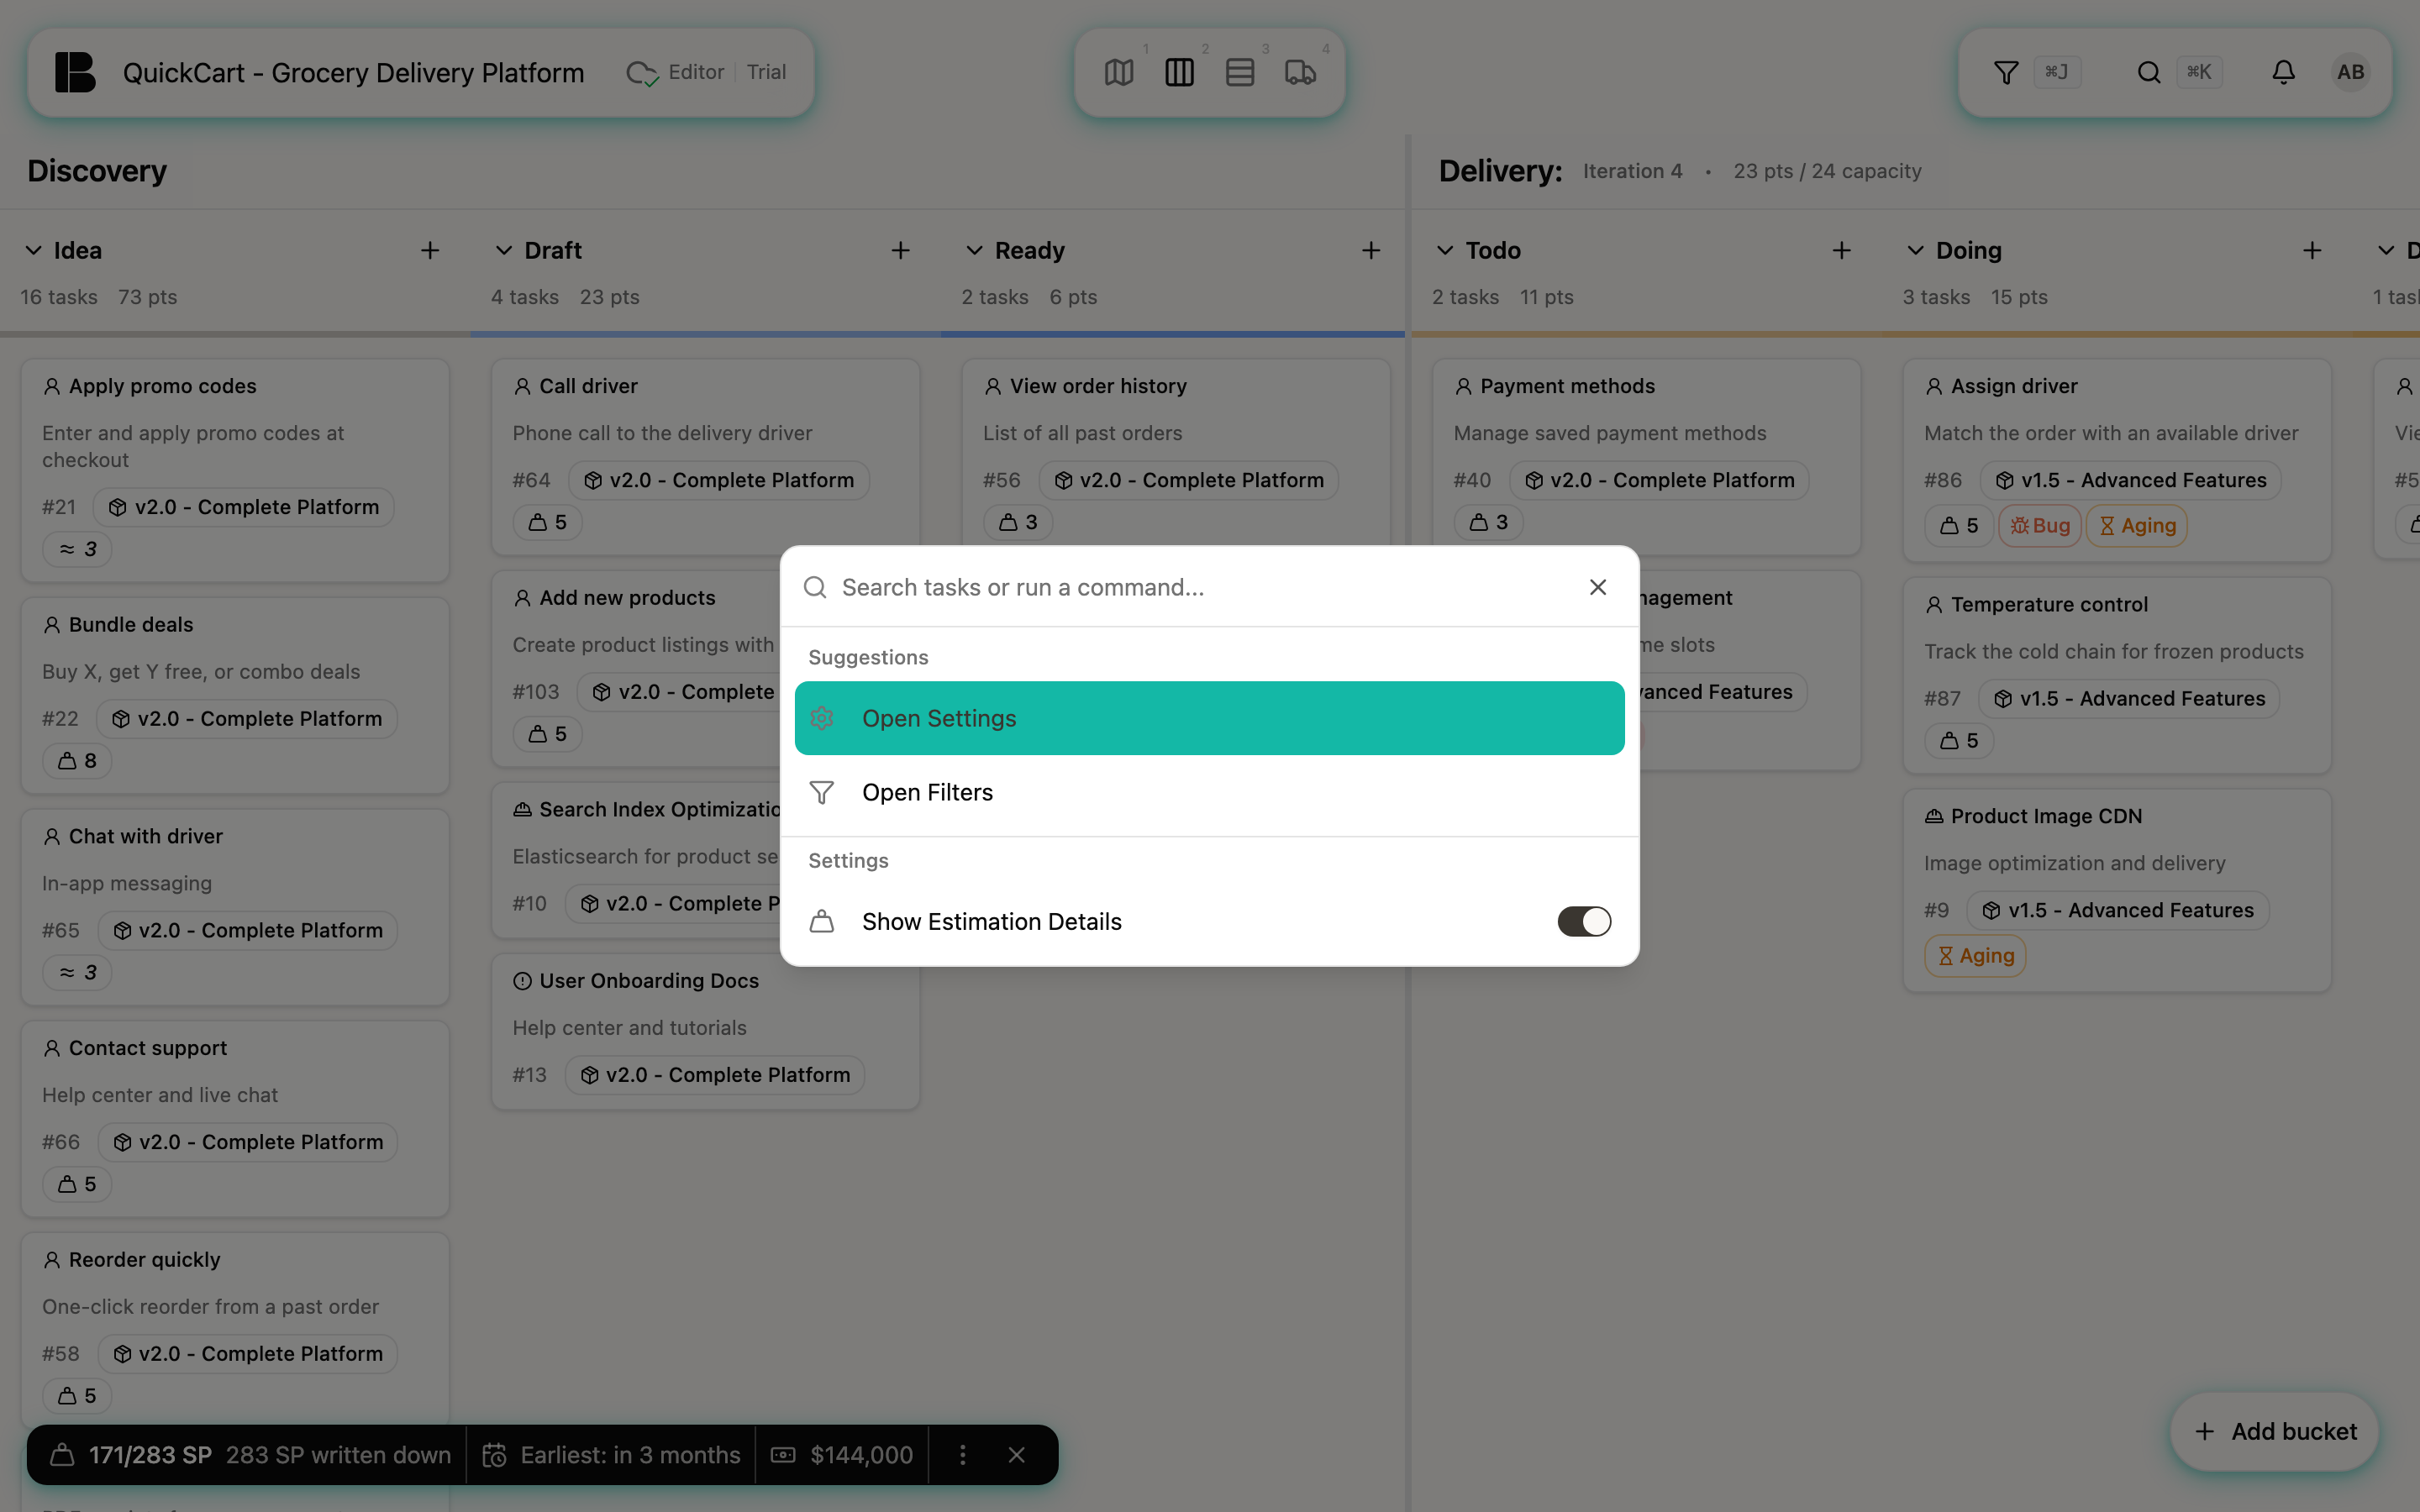Screen dimensions: 2420x1512
Task: Open the Reorder quickly card
Action: point(235,1330)
